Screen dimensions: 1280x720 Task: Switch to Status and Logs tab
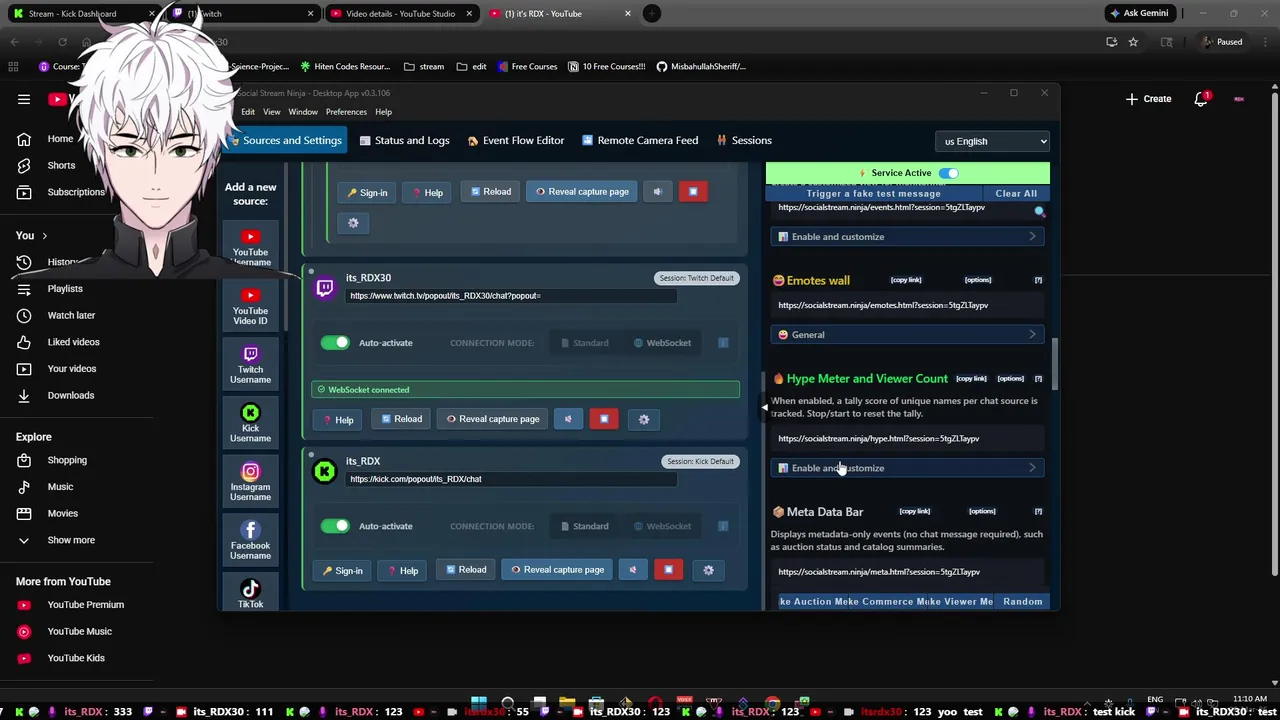pos(403,141)
